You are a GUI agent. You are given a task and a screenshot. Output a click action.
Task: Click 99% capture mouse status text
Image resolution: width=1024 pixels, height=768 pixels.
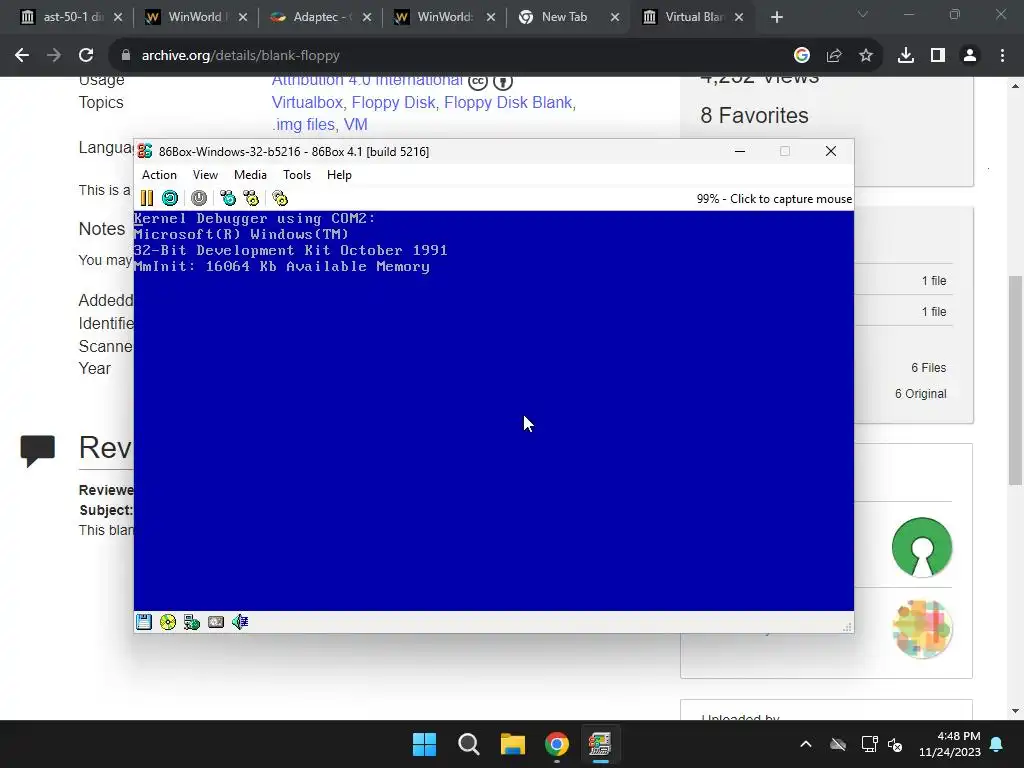click(774, 199)
